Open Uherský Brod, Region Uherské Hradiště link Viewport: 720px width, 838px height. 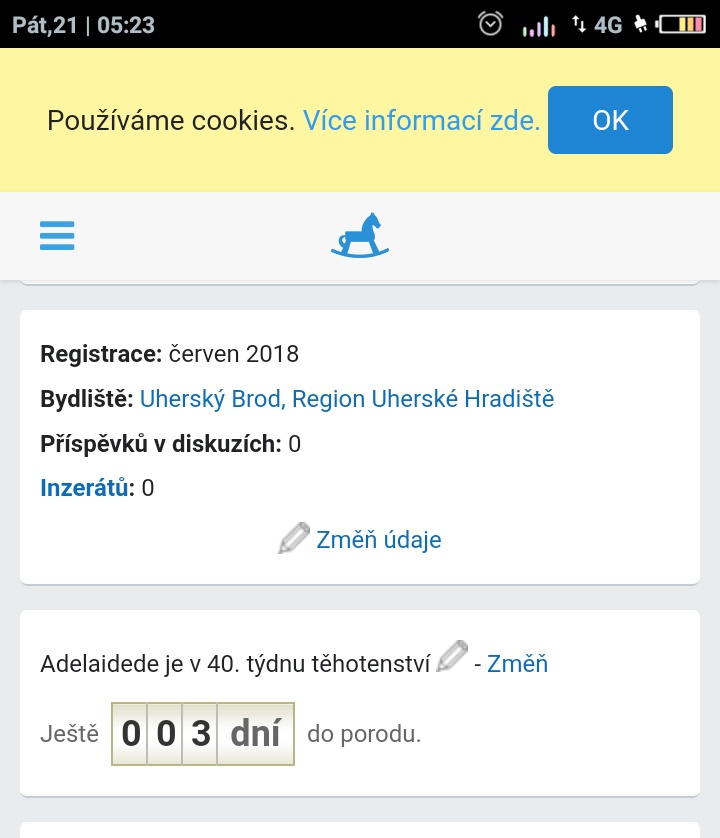346,399
